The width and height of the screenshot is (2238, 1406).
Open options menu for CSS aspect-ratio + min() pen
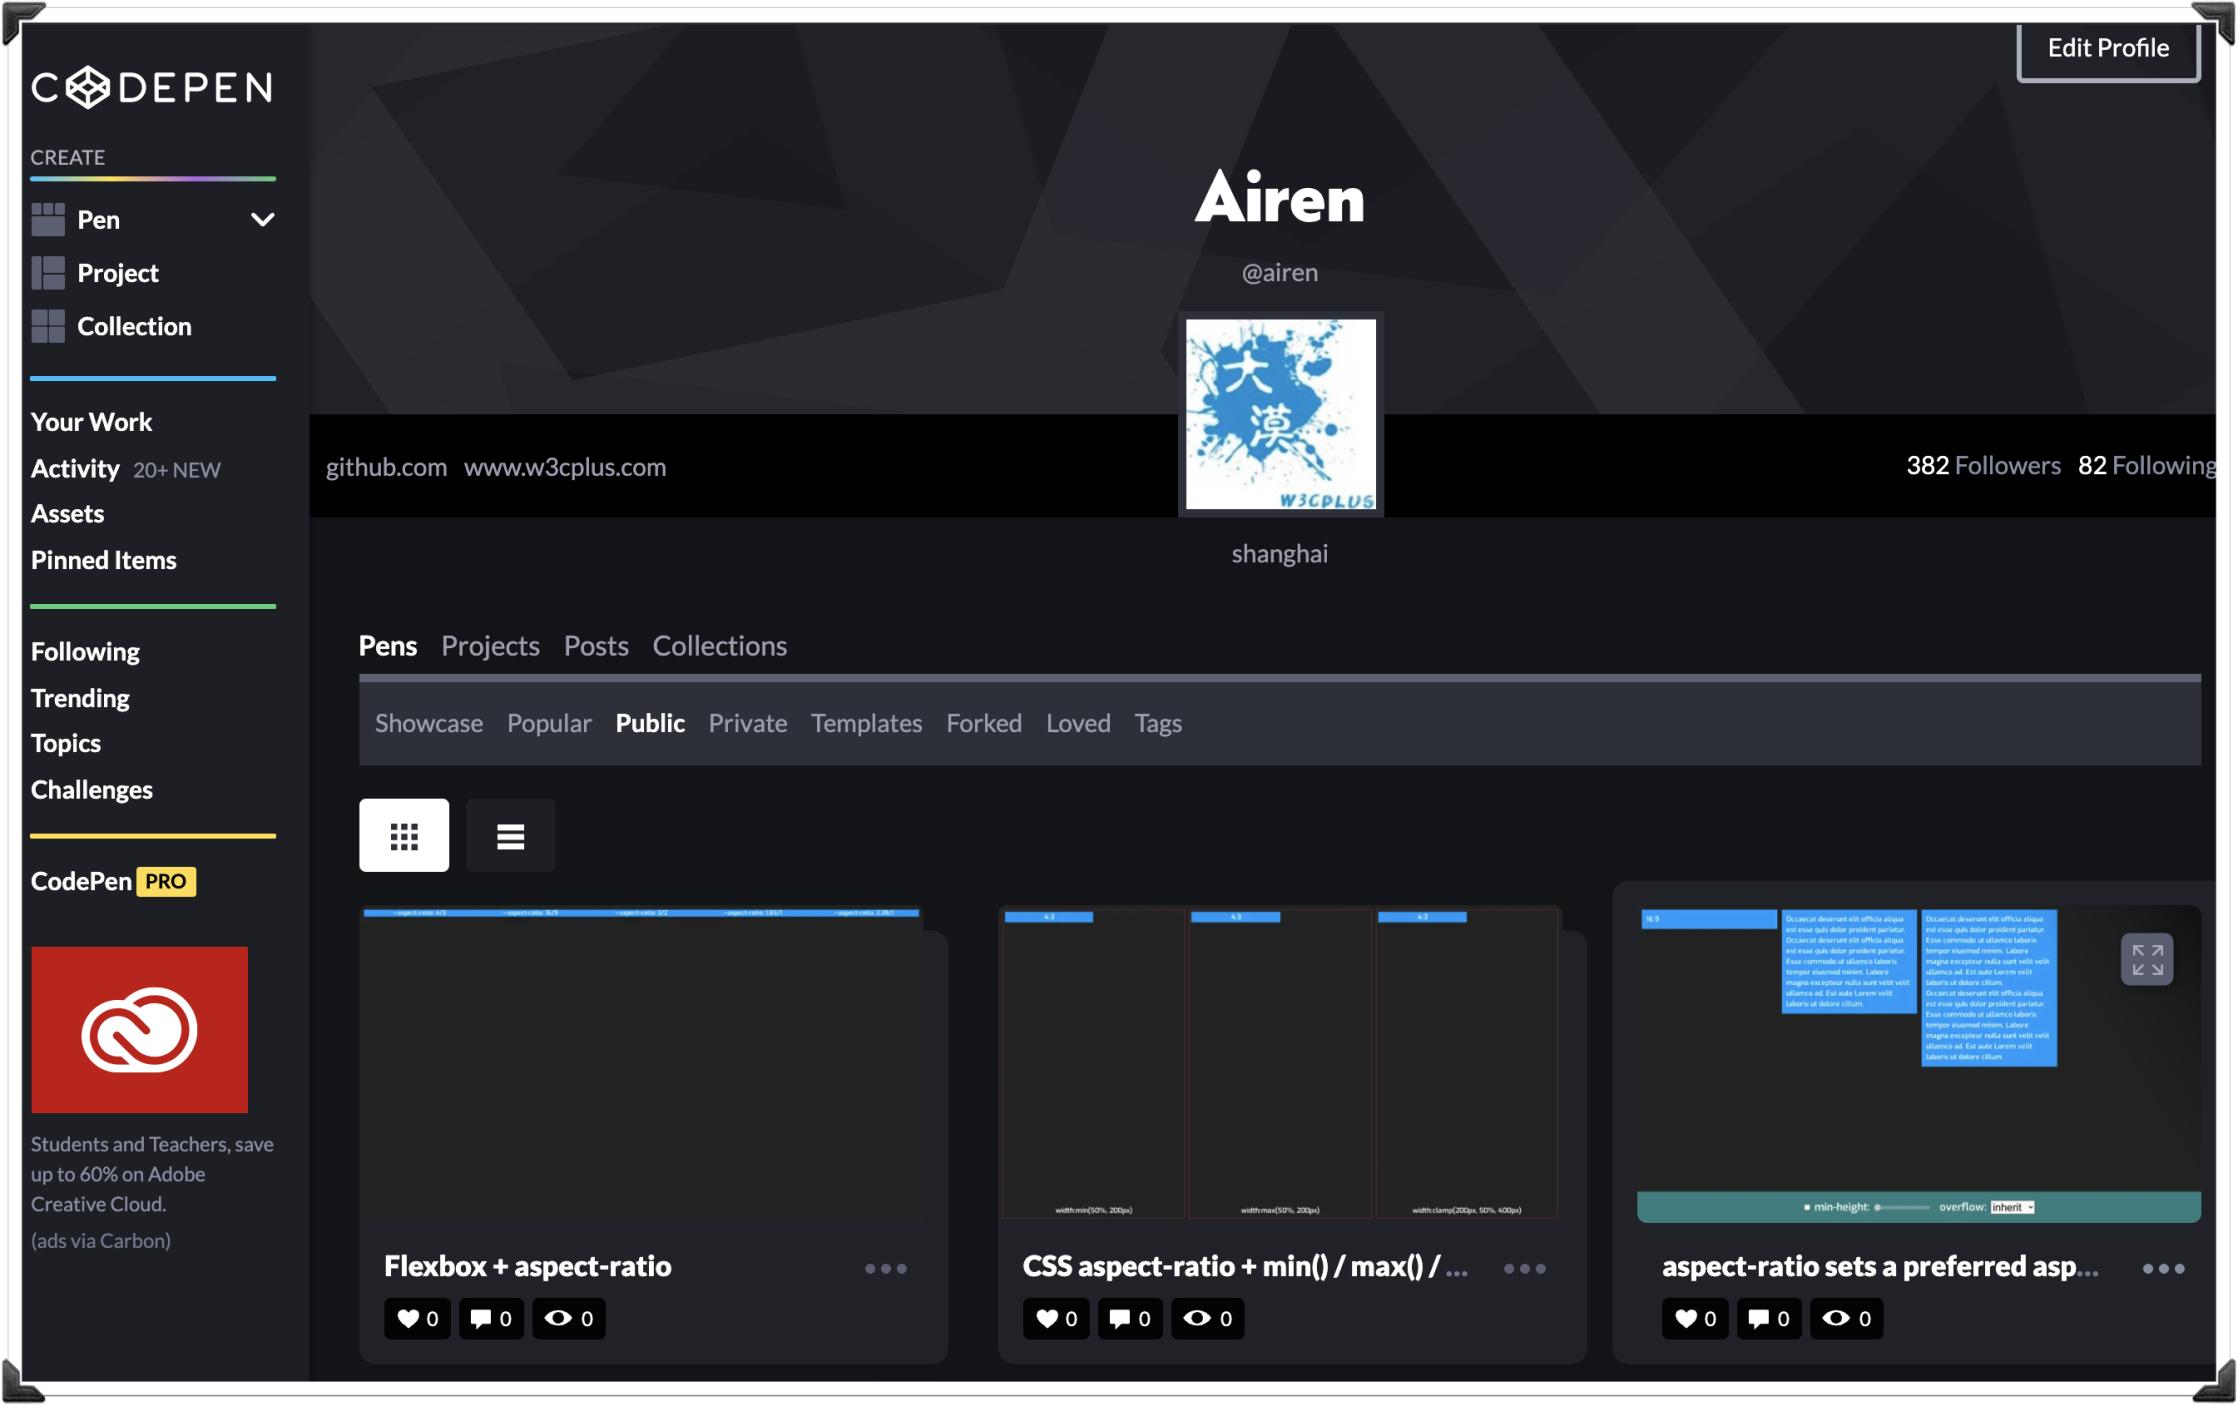point(1525,1269)
